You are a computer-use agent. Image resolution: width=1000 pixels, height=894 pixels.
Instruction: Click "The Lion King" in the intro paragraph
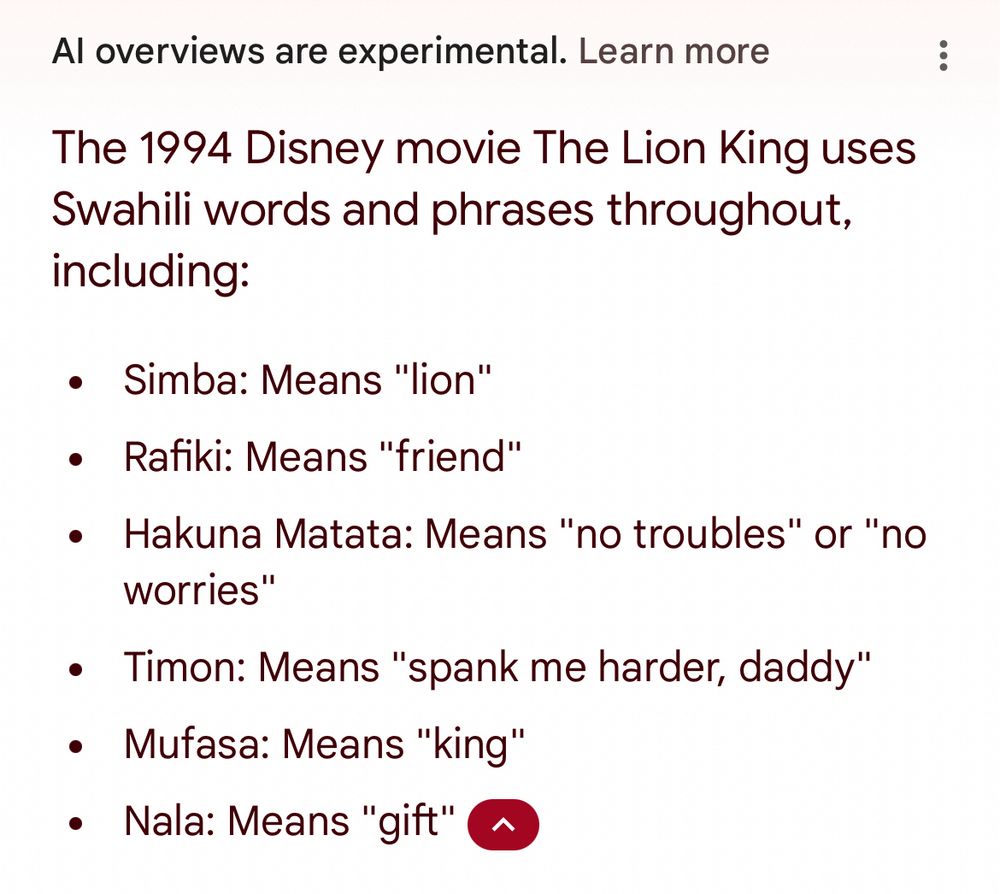[670, 149]
